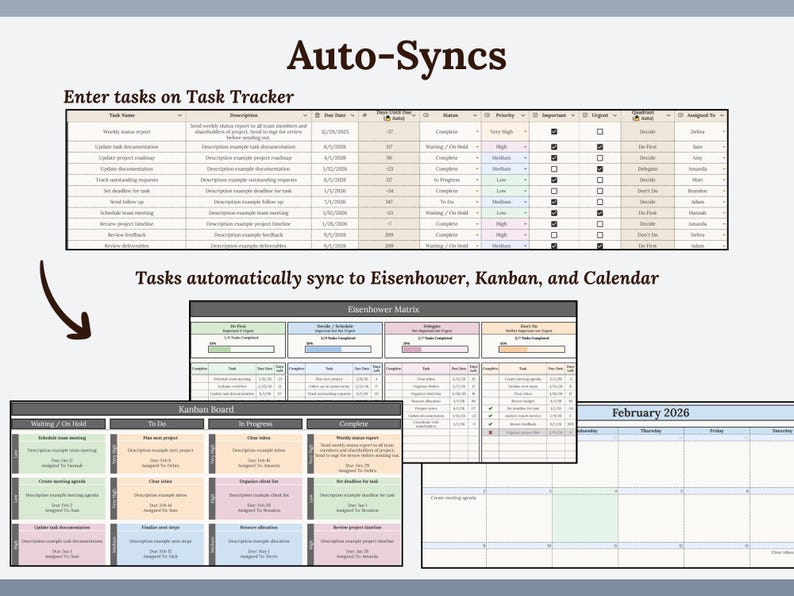Click the 'Description example project roadmap' cell
The image size is (794, 596).
249,158
